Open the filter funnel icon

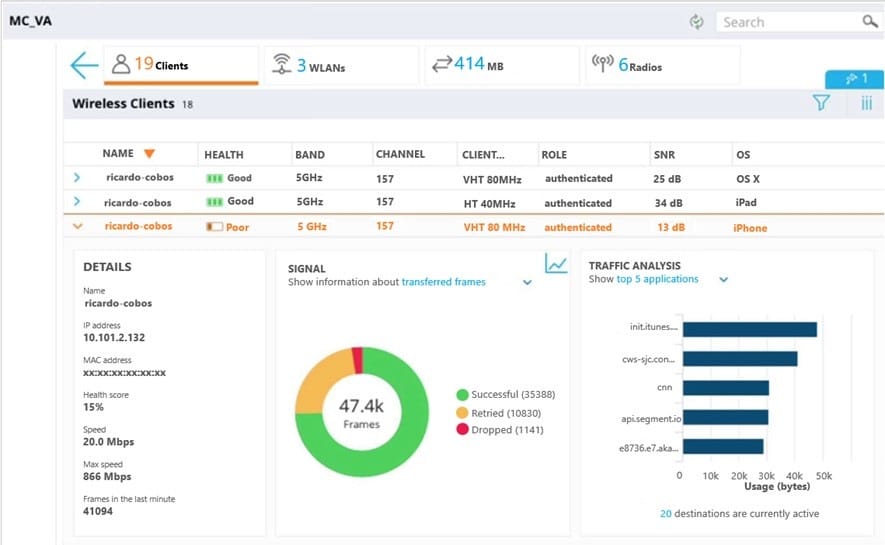[x=821, y=103]
